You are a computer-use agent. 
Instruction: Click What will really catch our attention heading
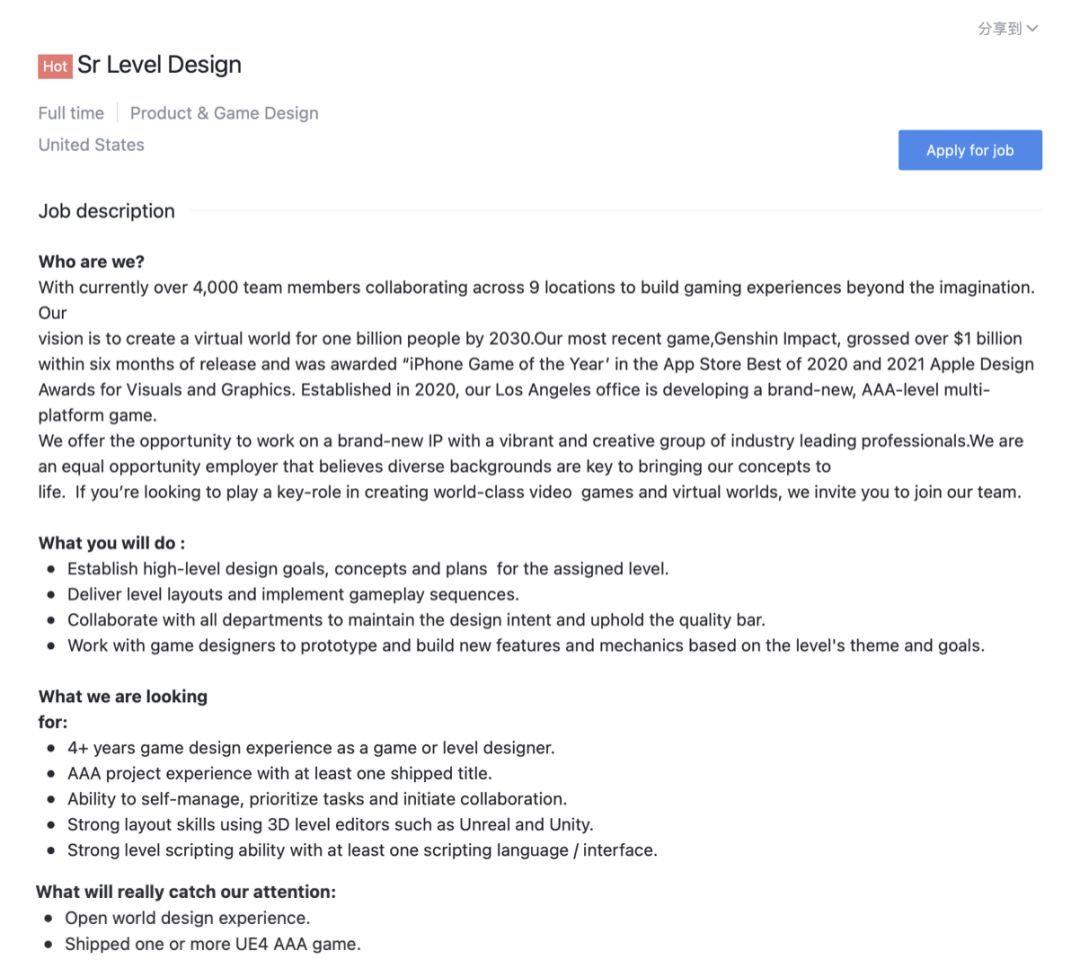point(186,892)
